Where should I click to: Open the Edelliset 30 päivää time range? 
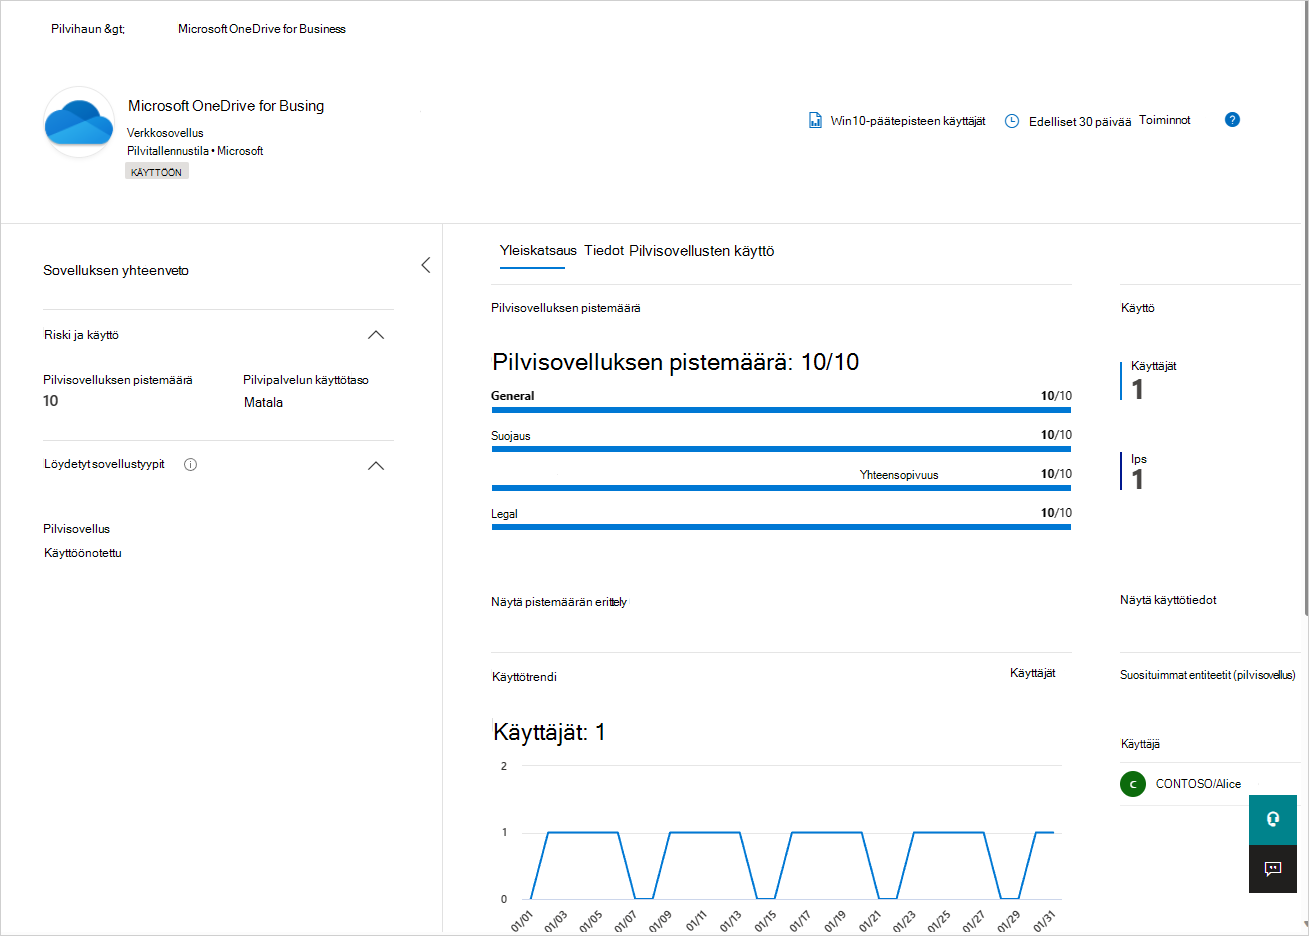(x=1080, y=121)
